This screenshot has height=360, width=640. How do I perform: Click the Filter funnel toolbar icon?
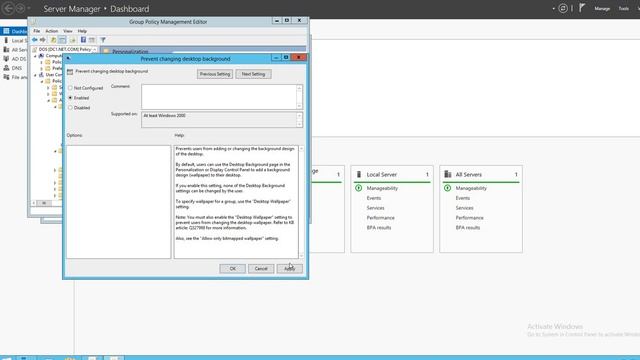(x=103, y=40)
